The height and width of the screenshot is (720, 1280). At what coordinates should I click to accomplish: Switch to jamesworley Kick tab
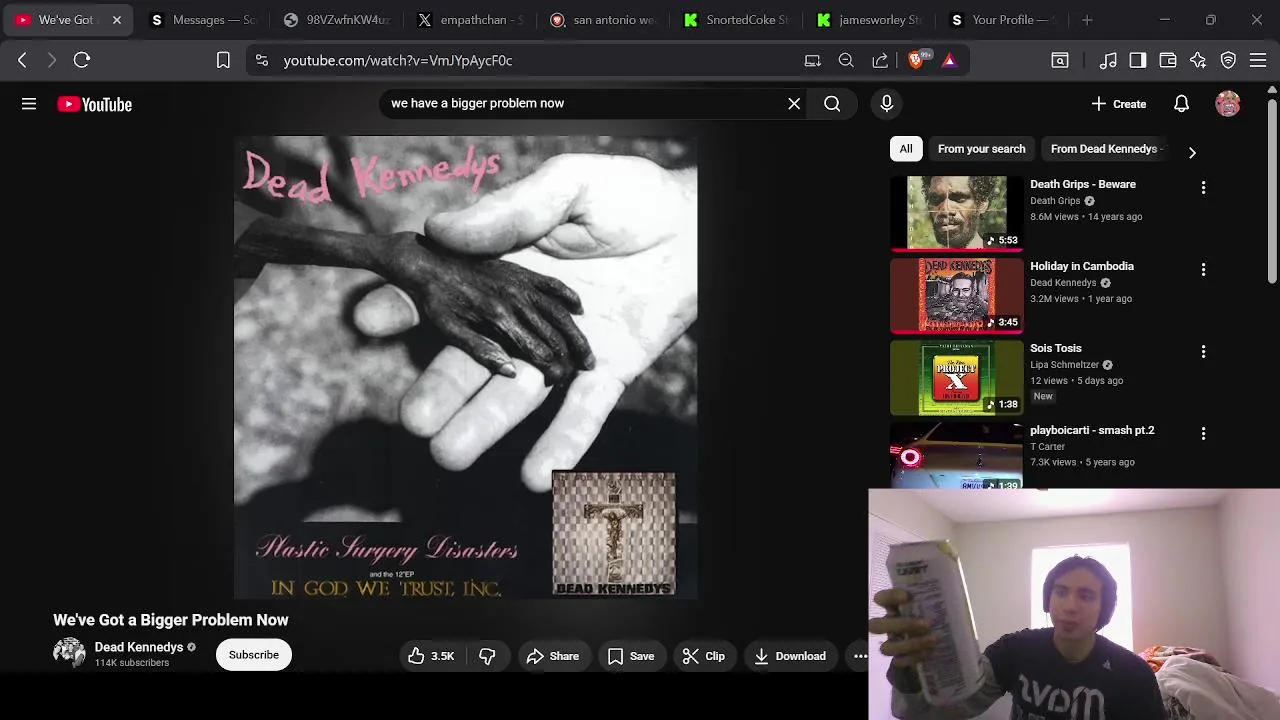(869, 20)
